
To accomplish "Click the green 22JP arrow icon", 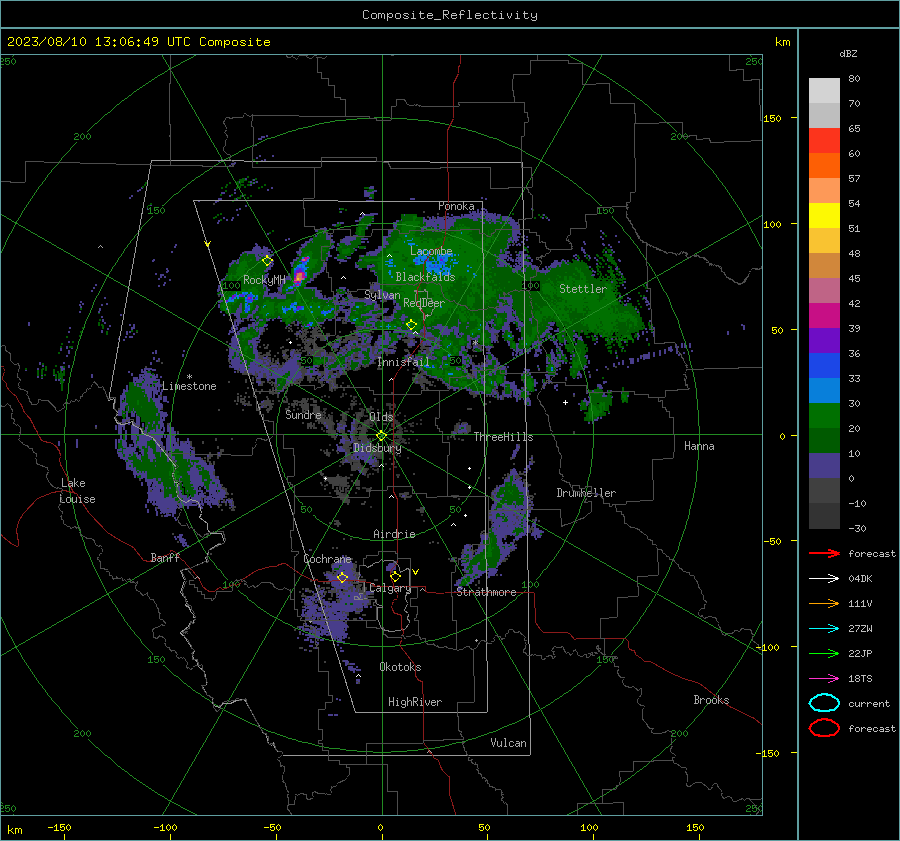I will (x=824, y=653).
